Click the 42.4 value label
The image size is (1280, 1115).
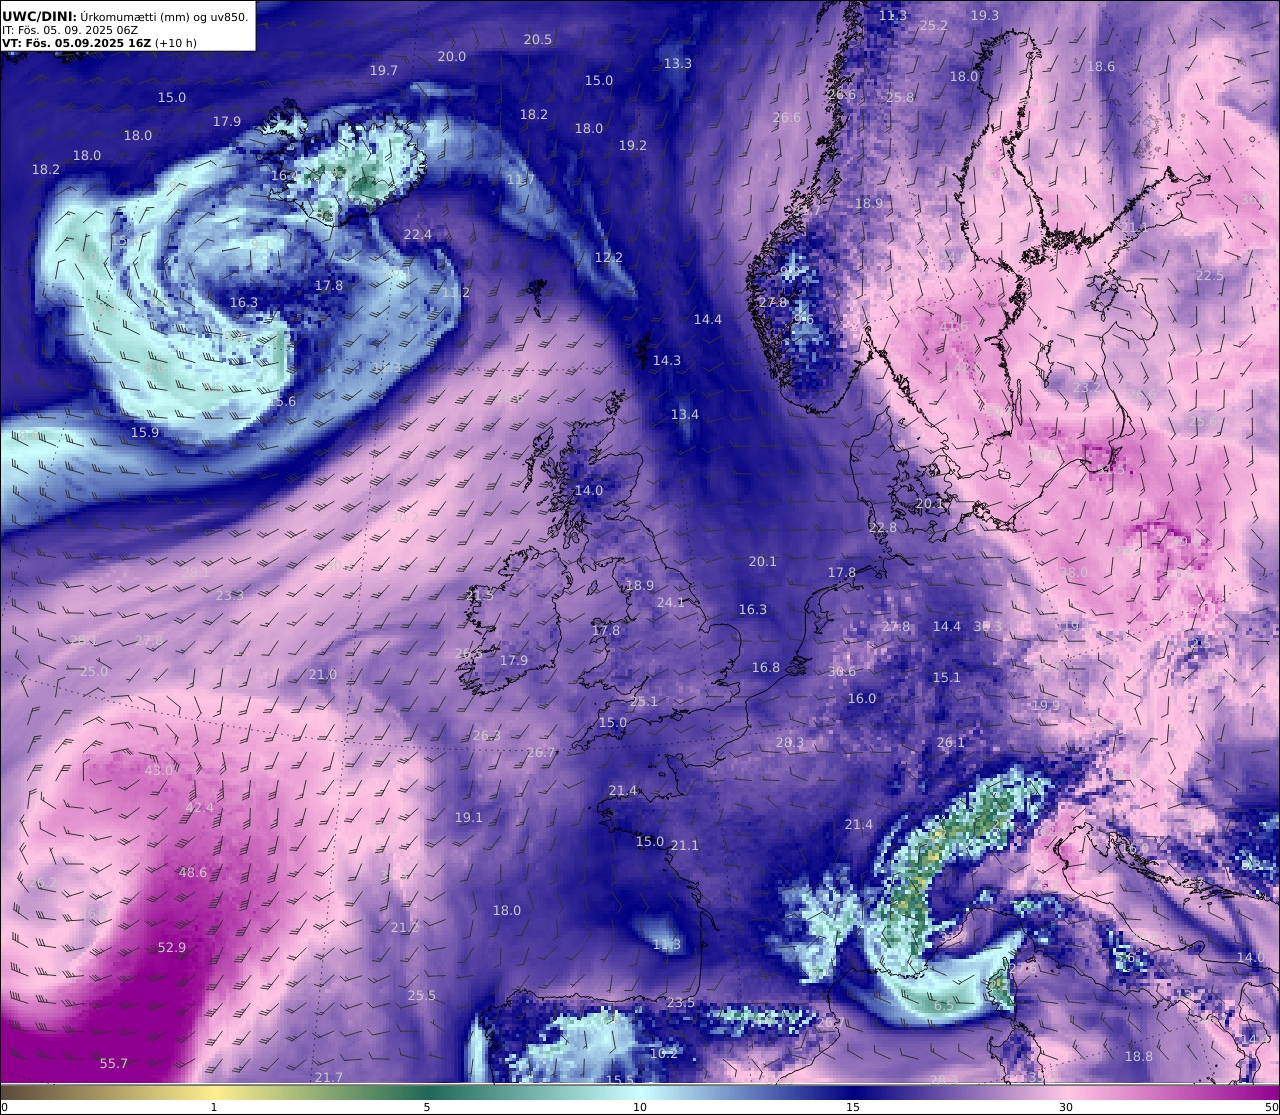point(200,807)
